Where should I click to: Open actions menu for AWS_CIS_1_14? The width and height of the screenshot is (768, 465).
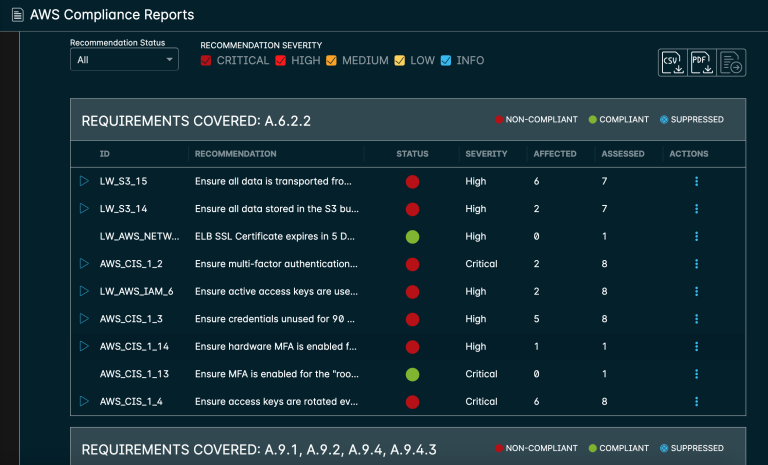point(696,346)
